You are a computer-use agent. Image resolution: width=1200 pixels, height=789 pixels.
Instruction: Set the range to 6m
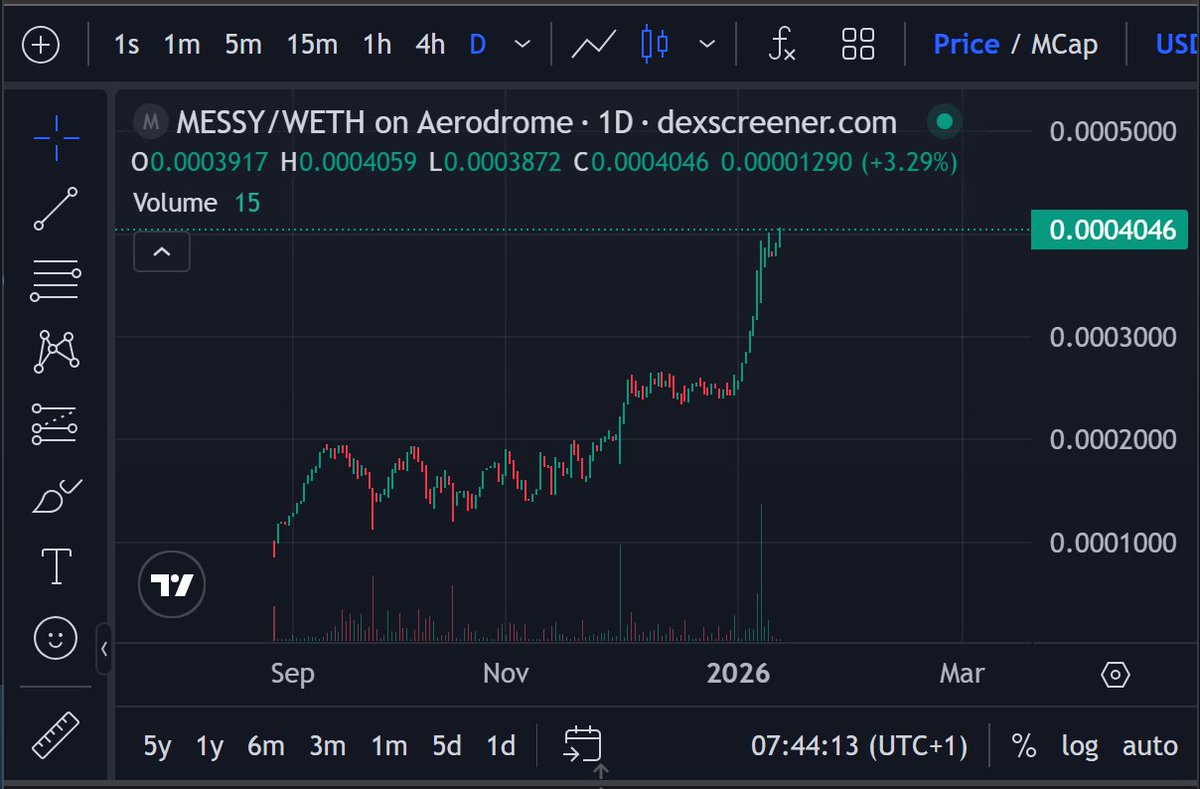tap(265, 746)
